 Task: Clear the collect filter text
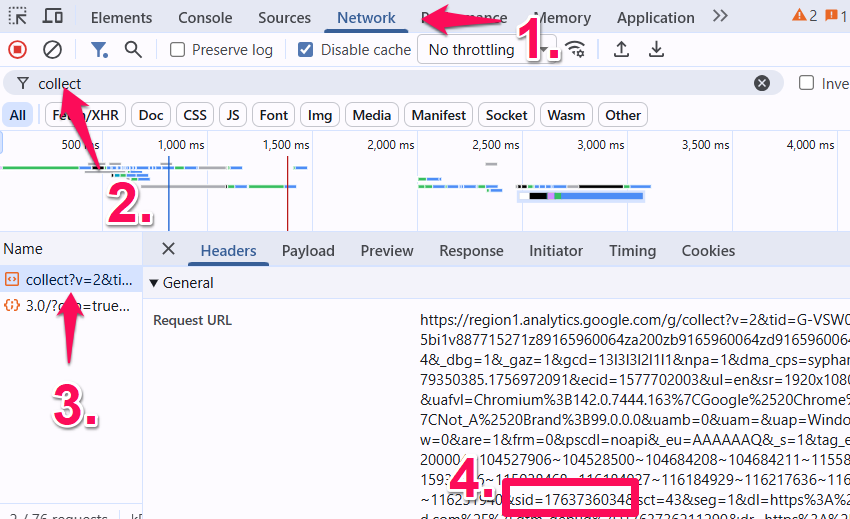click(762, 83)
